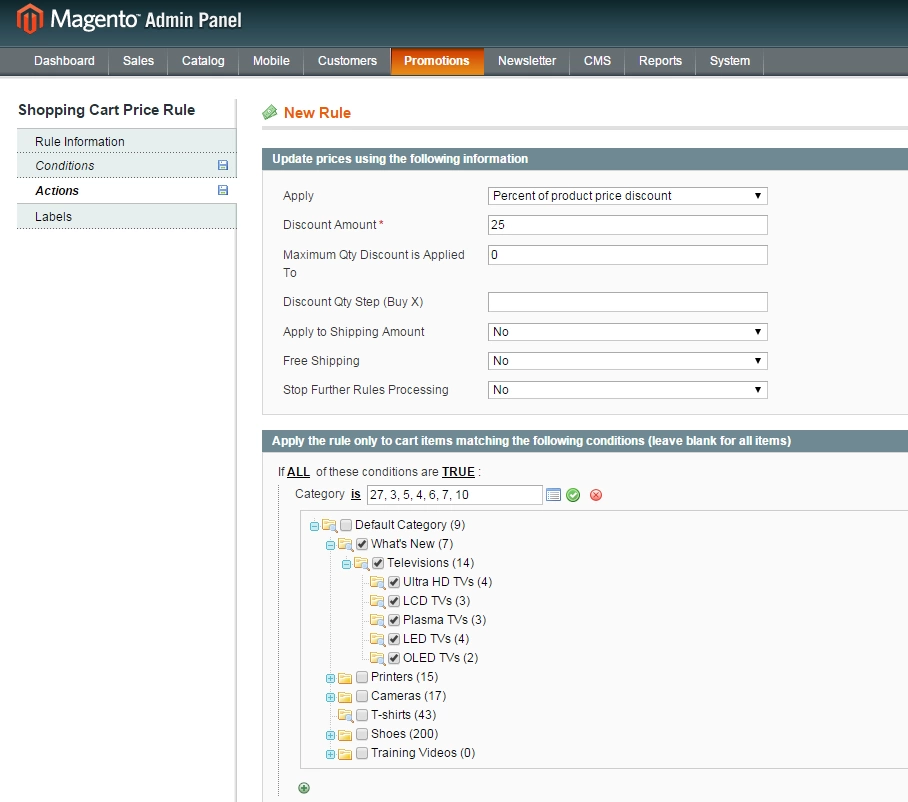The image size is (908, 802).
Task: Expand the Printers tree node
Action: [x=330, y=679]
